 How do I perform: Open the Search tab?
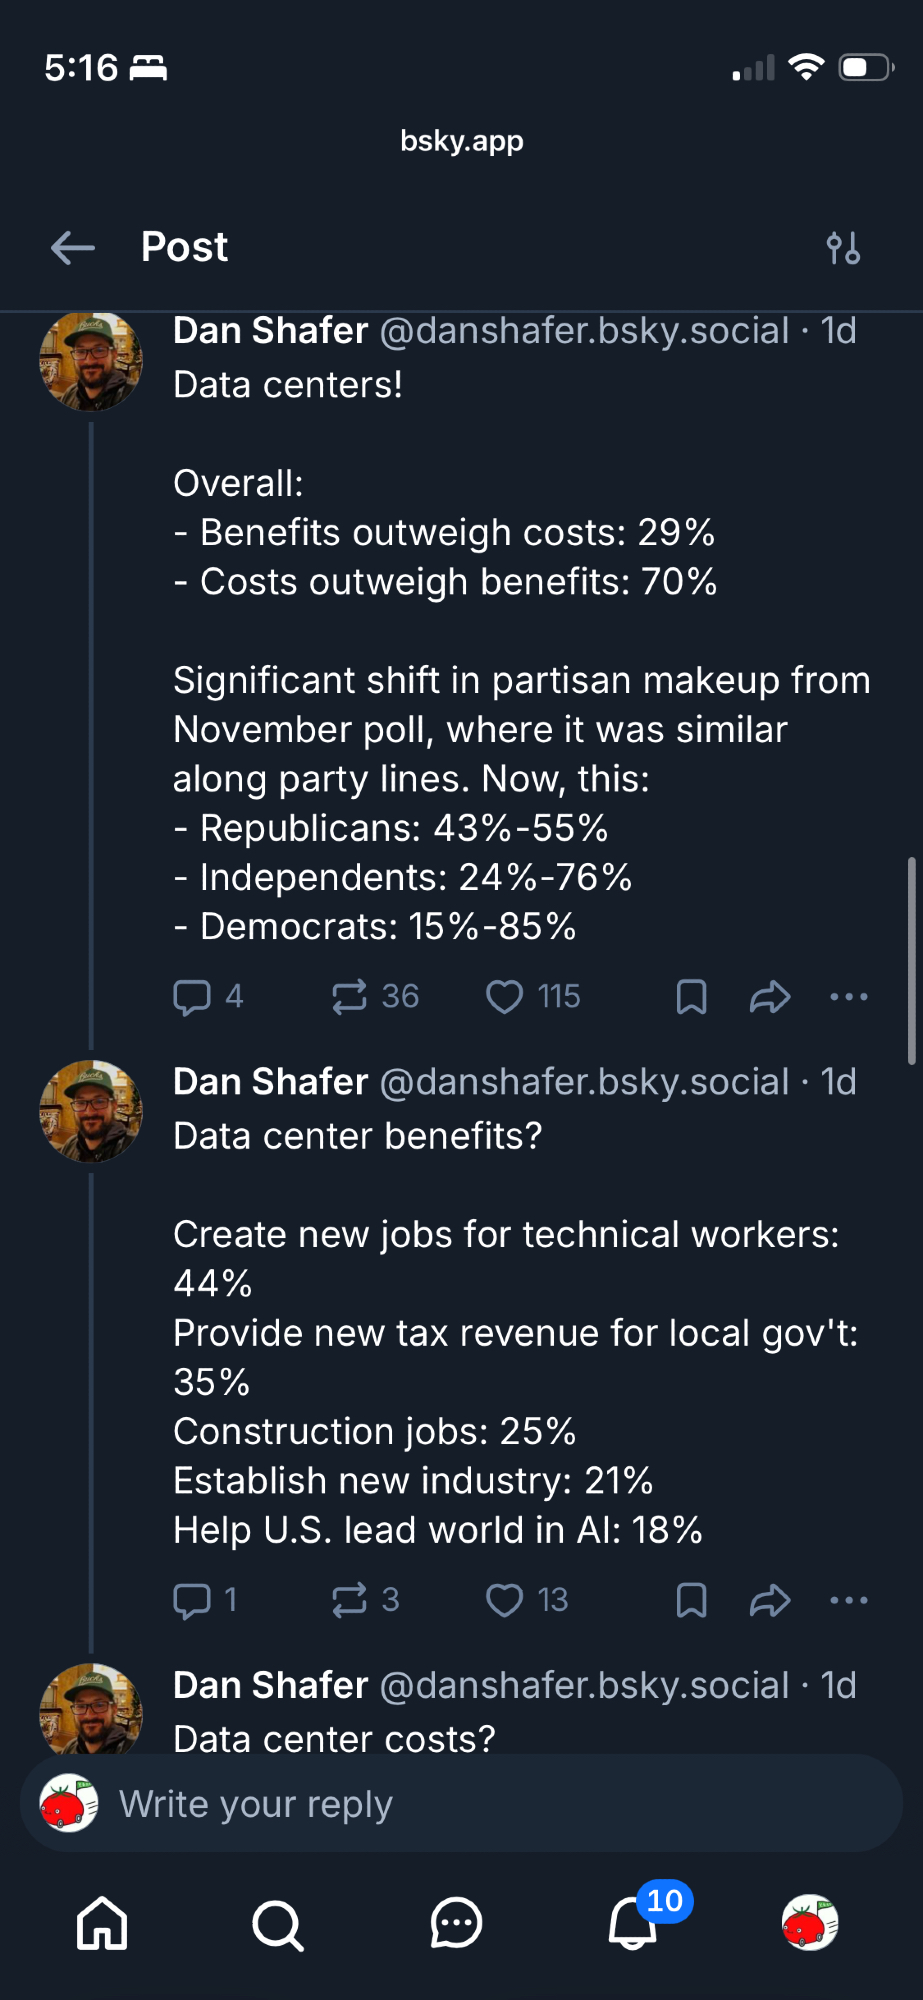coord(278,1923)
